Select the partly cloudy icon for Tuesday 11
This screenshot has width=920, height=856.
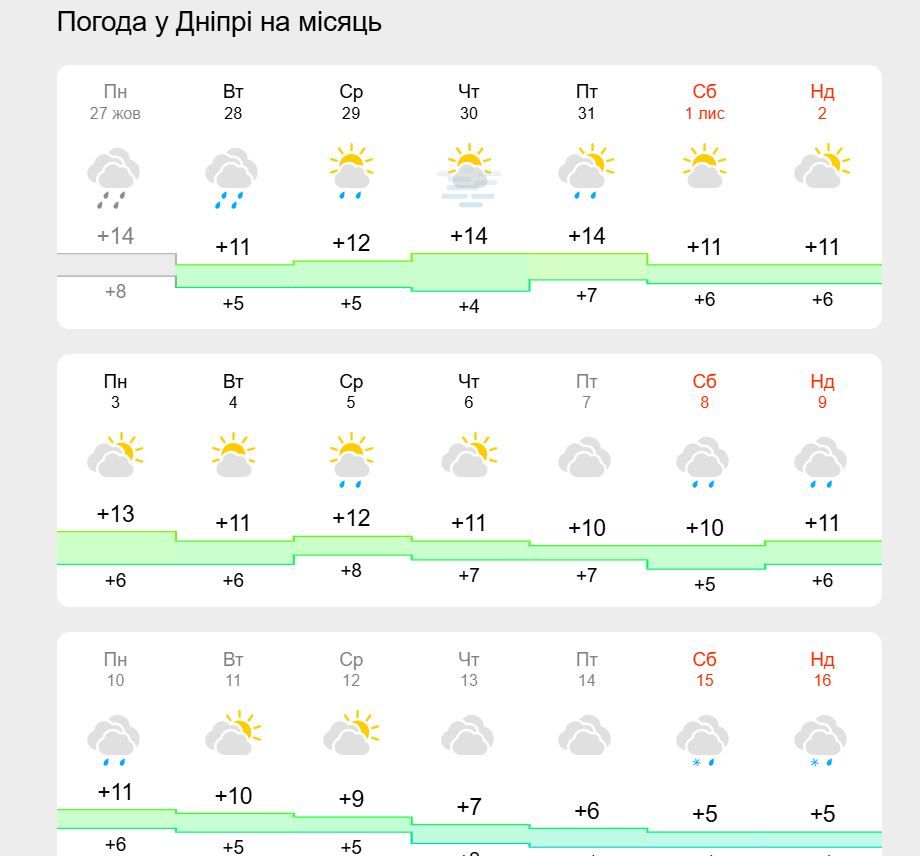(x=232, y=732)
